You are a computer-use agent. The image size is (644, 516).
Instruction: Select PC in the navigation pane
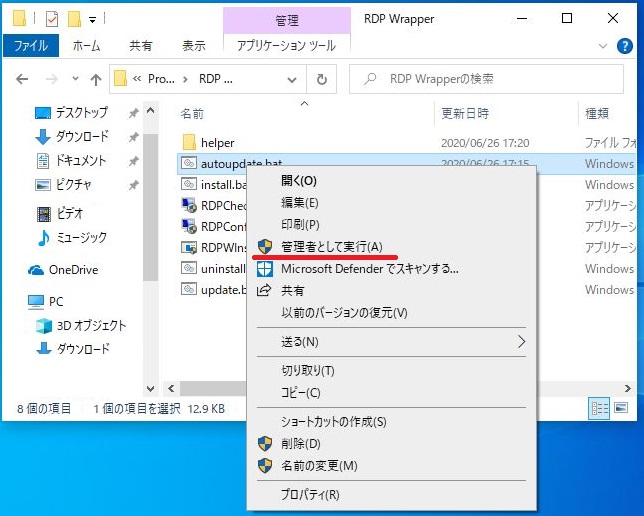[45, 302]
